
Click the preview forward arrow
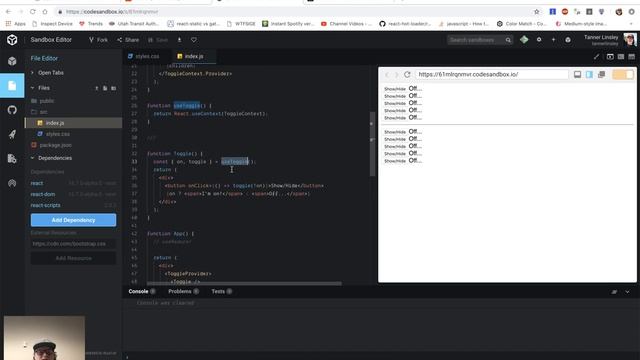pyautogui.click(x=396, y=75)
